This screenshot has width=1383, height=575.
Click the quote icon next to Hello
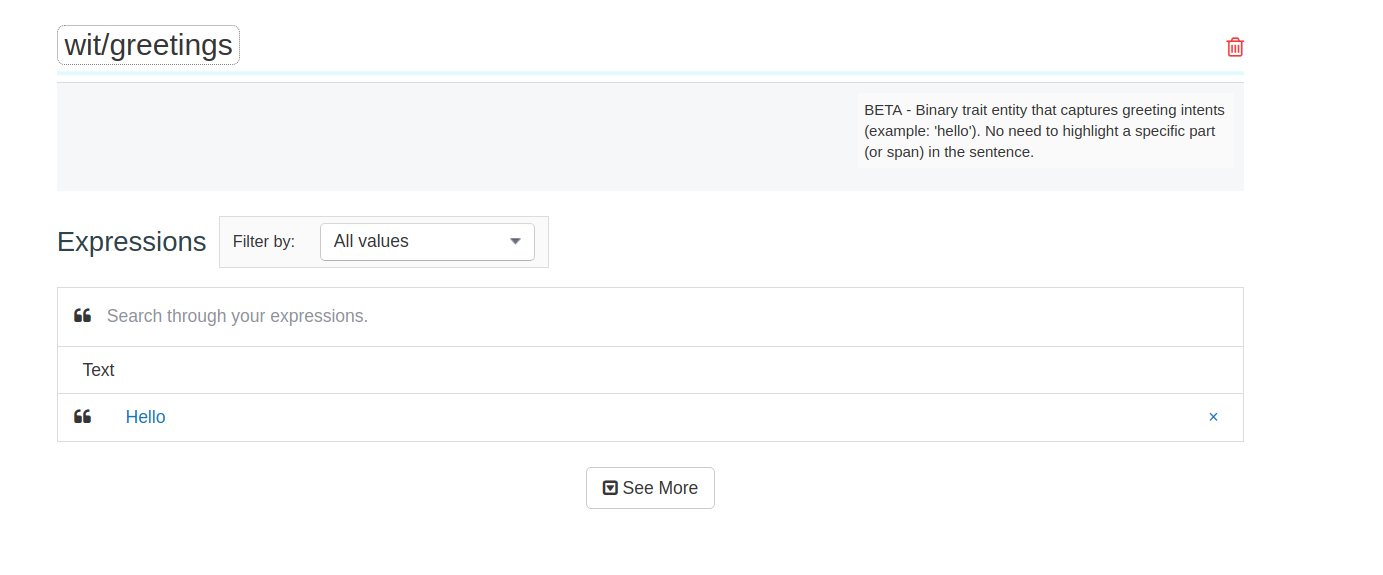[x=82, y=417]
